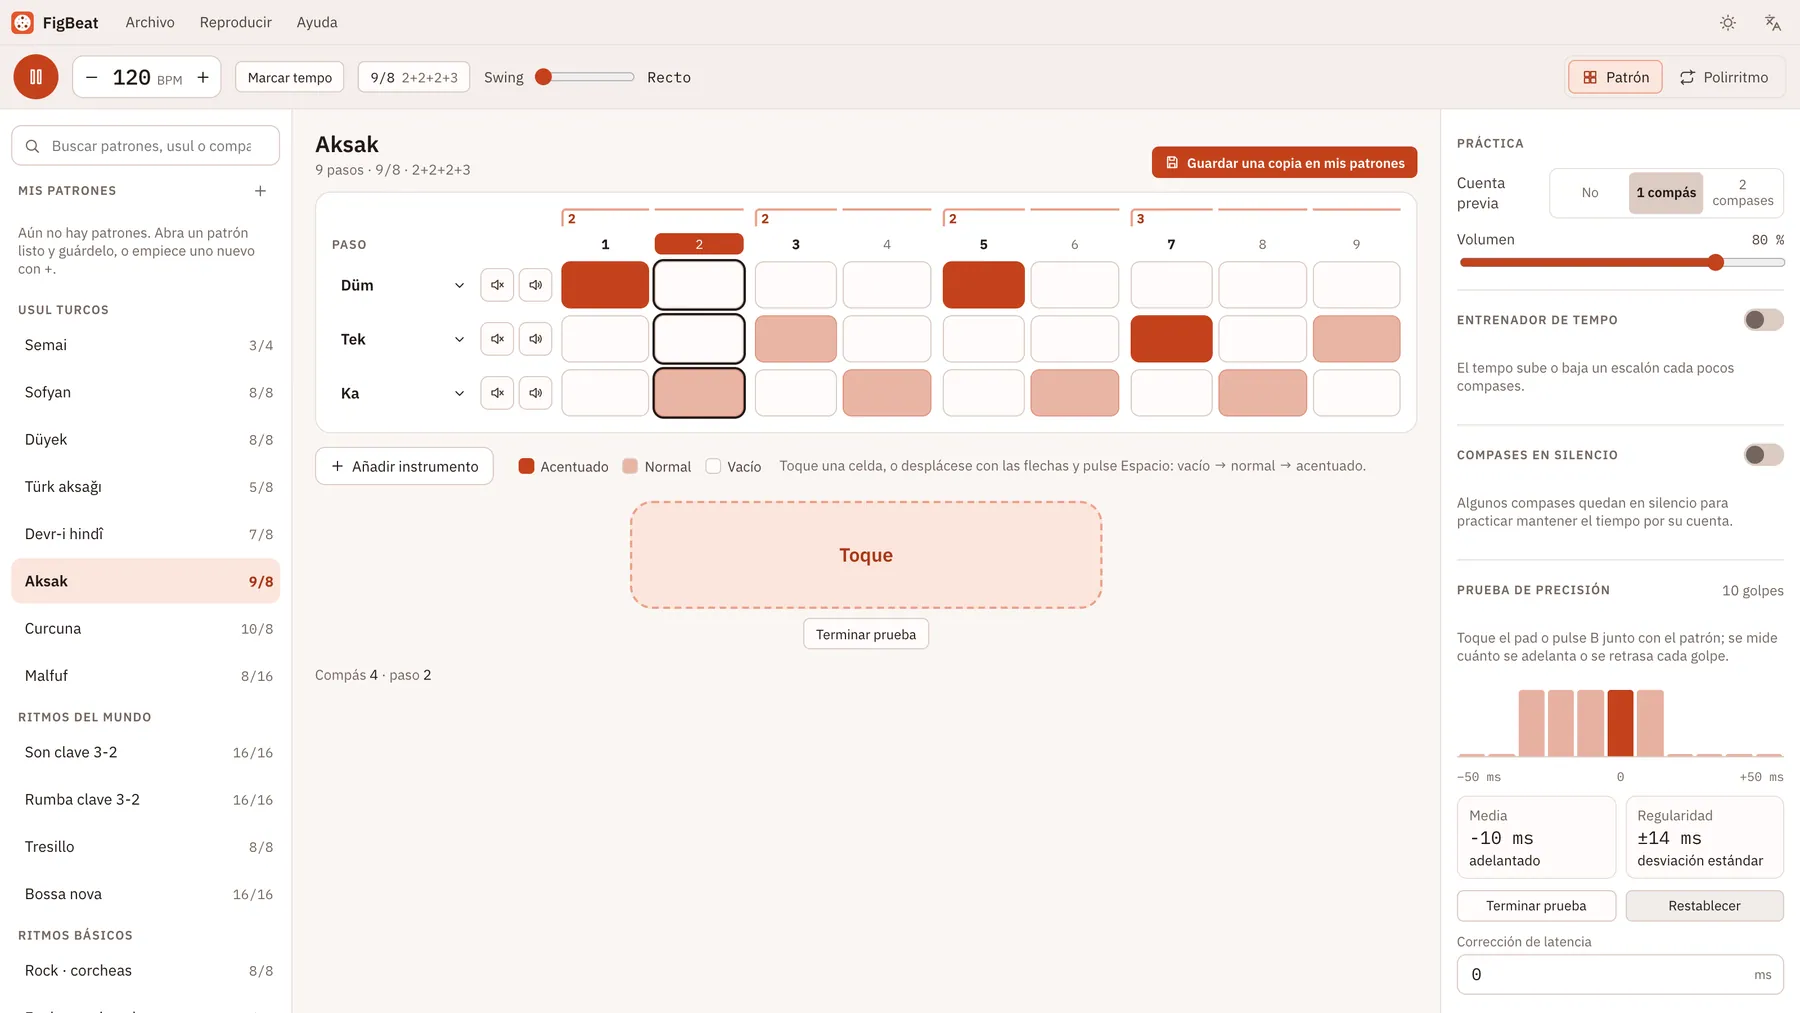Click the Marcar tempo button
The image size is (1800, 1013).
[x=290, y=77]
